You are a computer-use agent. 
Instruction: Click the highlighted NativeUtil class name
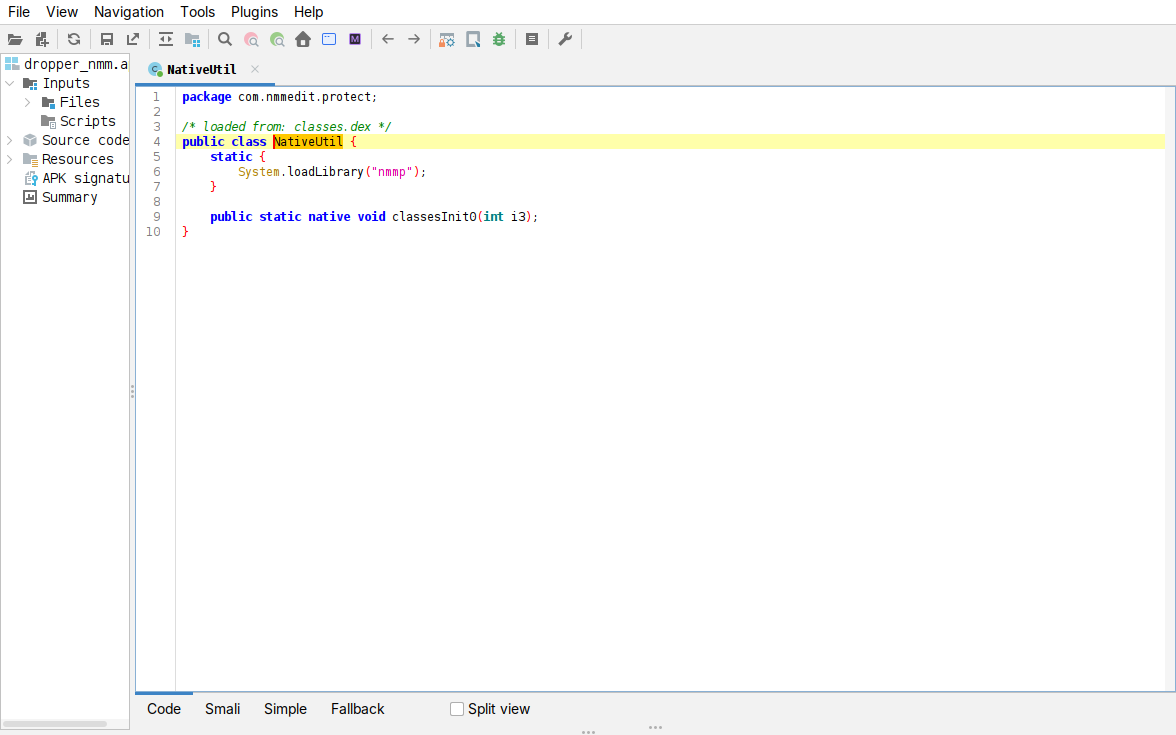tap(308, 142)
